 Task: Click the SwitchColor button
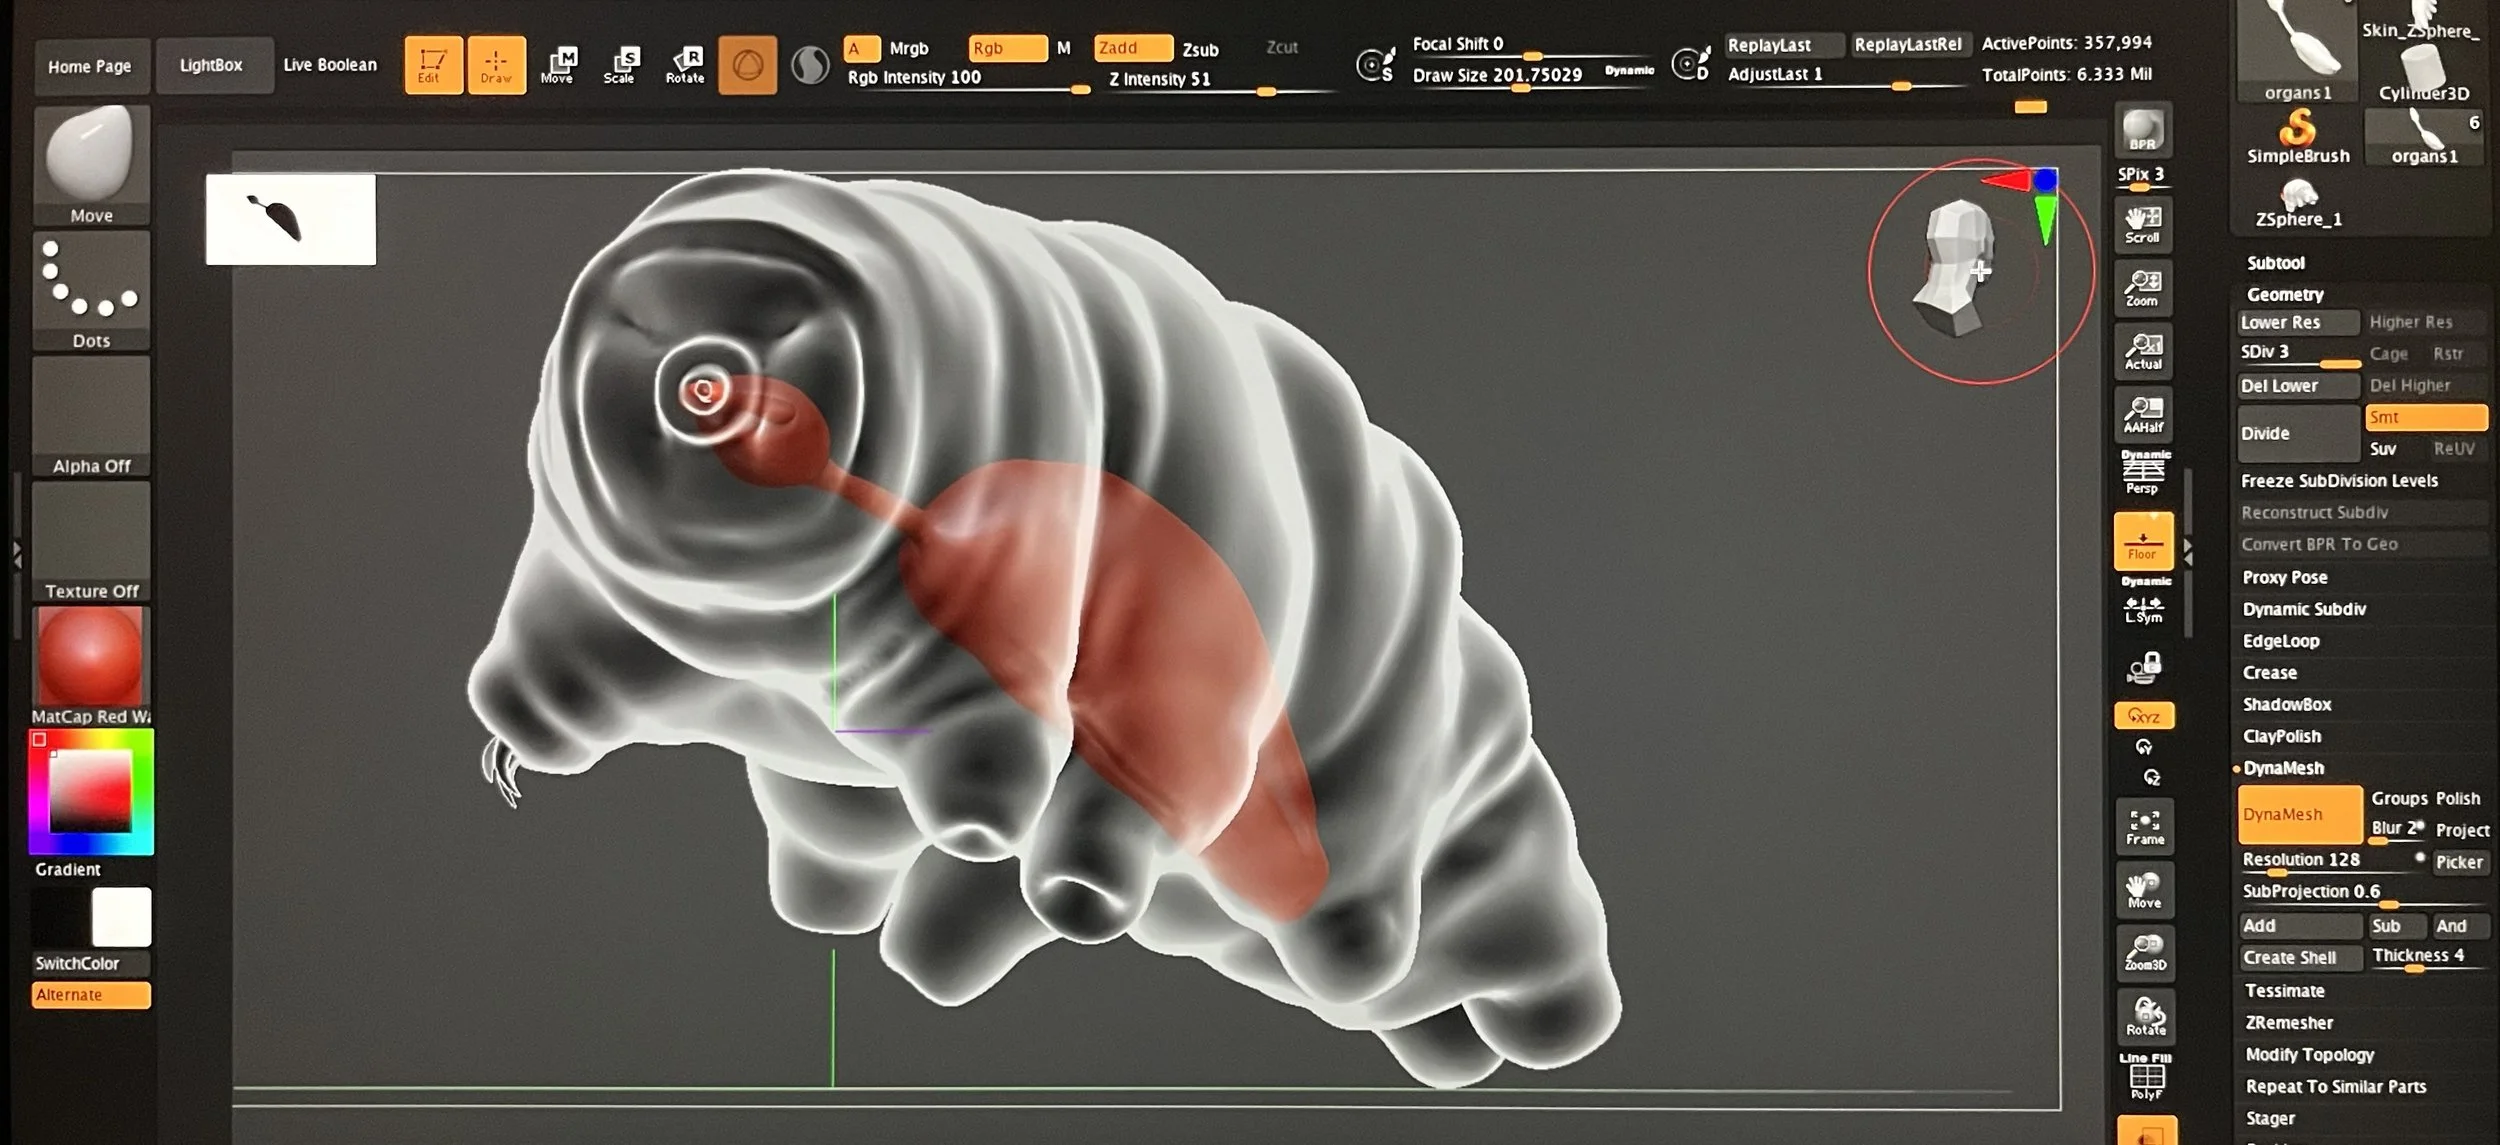pyautogui.click(x=91, y=963)
